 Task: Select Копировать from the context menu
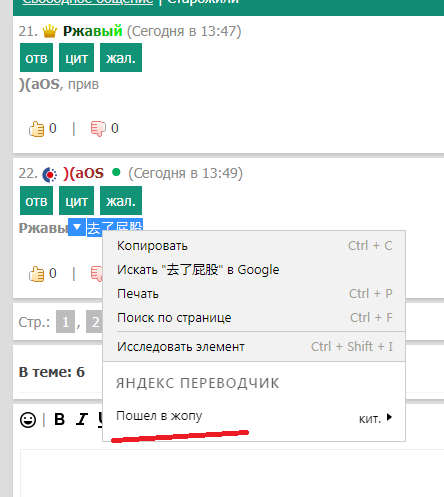[254, 246]
